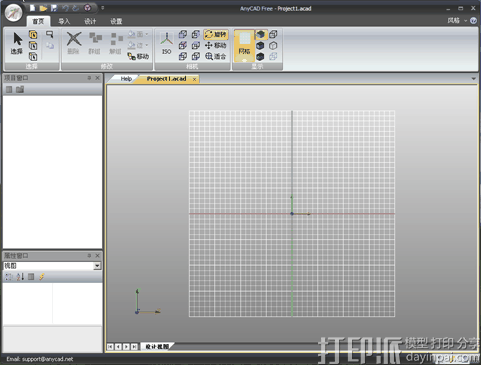Click the round purple icon in quick access bar
The height and width of the screenshot is (365, 481).
[x=87, y=8]
